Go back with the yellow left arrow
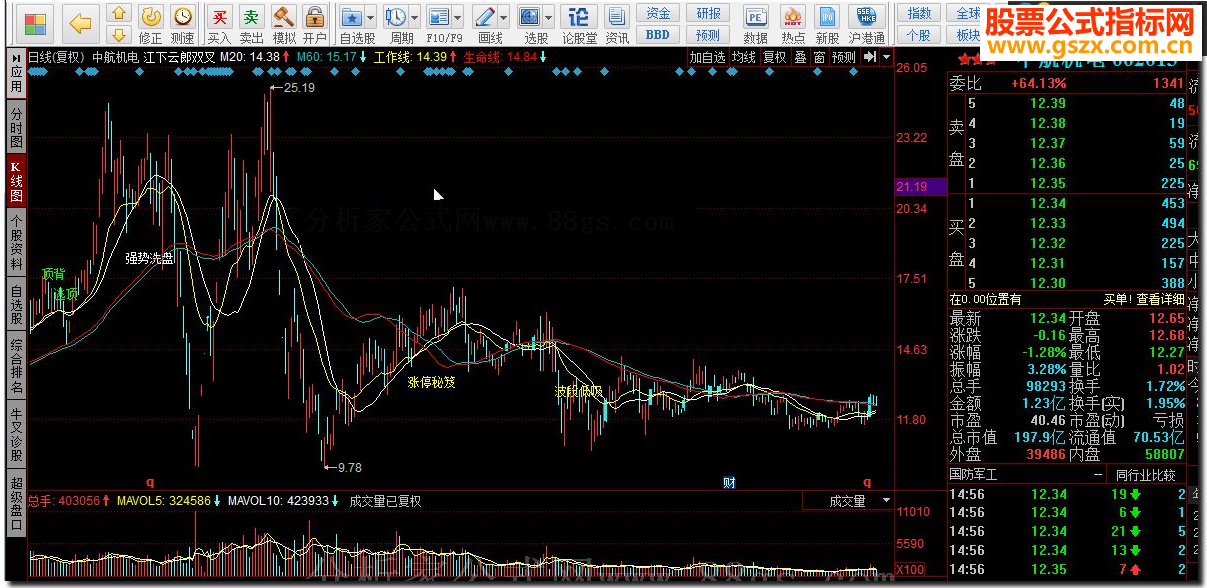This screenshot has height=588, width=1207. [81, 22]
